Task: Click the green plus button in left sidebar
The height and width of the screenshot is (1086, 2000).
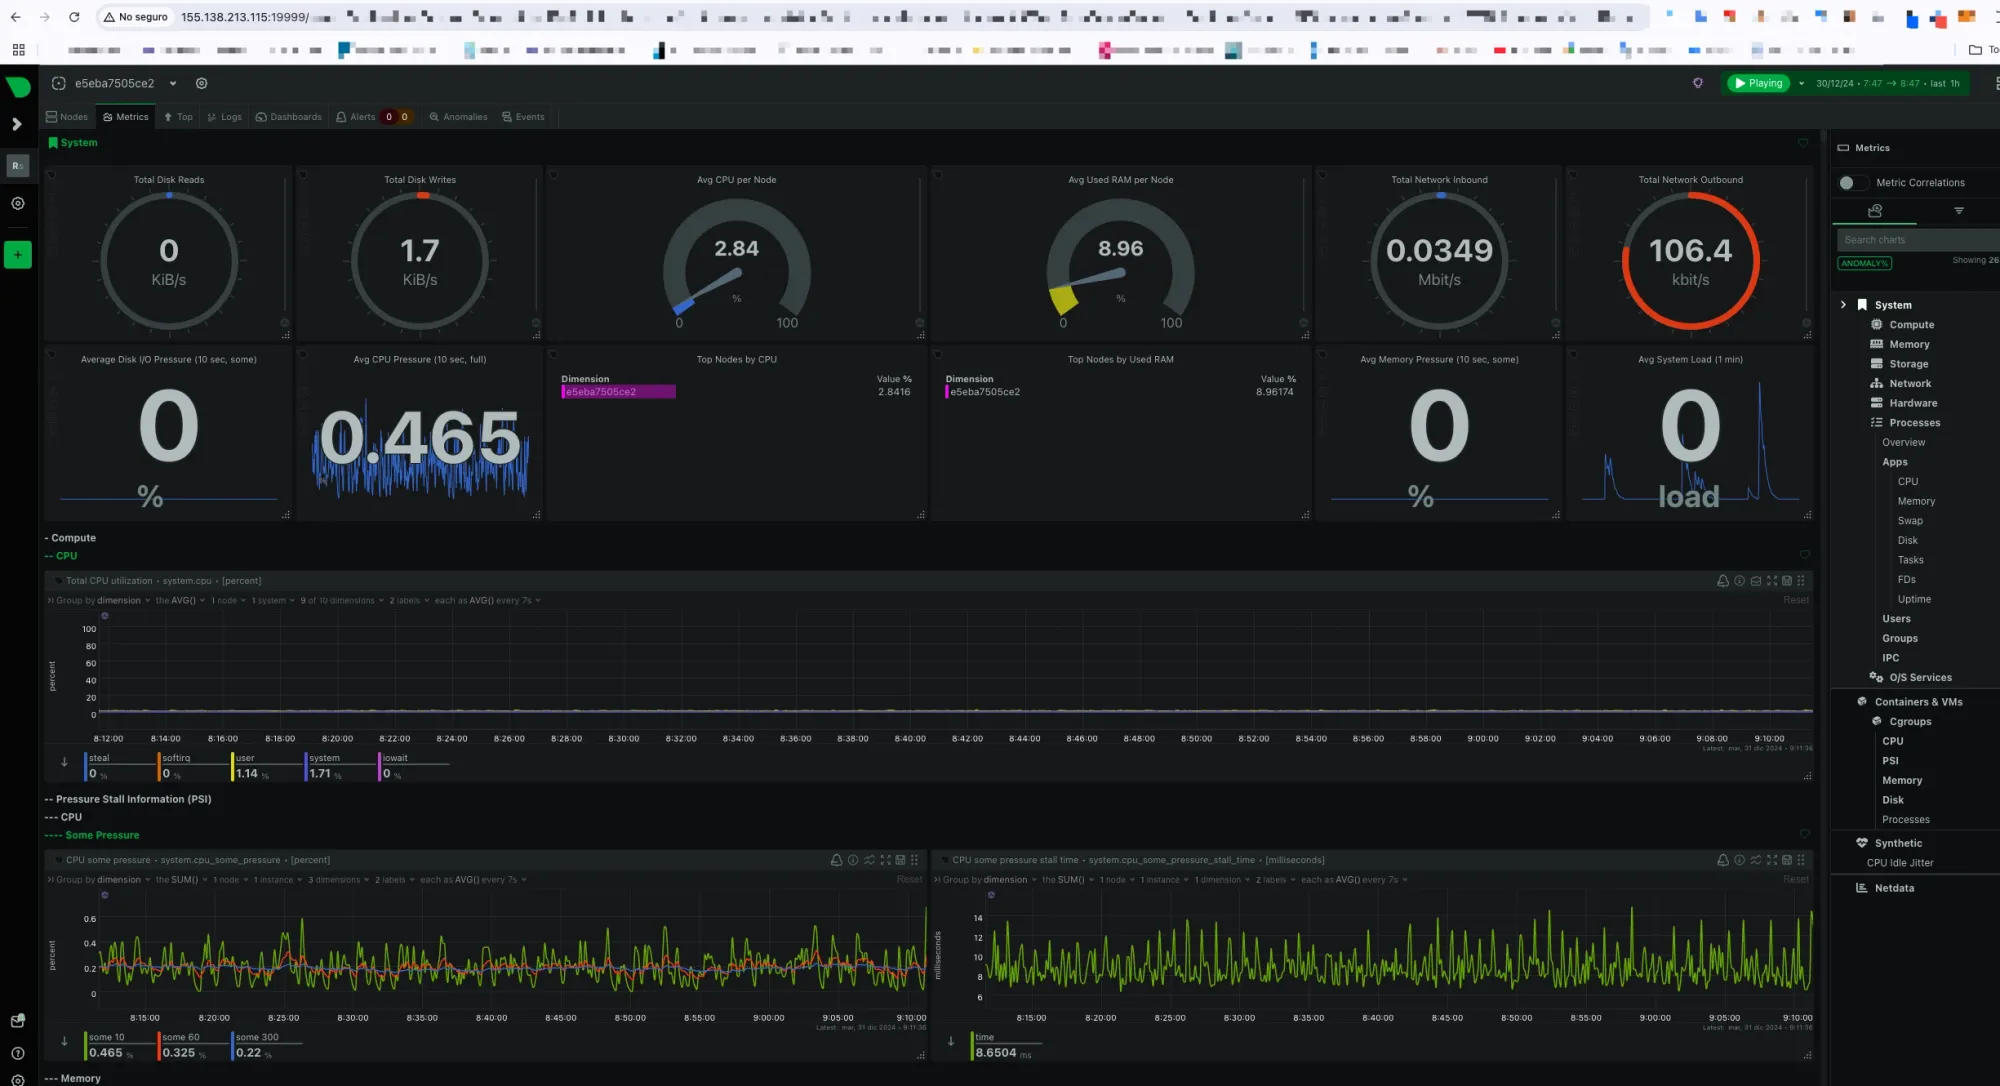Action: [18, 255]
